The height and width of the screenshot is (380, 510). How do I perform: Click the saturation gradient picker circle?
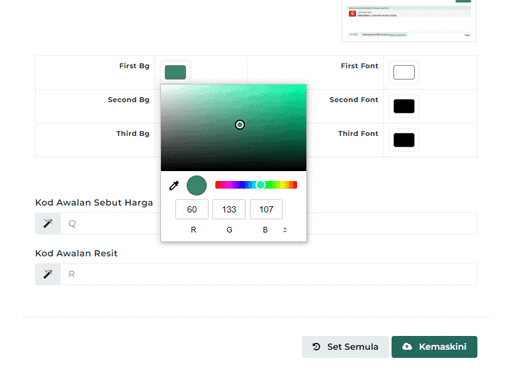coord(240,125)
